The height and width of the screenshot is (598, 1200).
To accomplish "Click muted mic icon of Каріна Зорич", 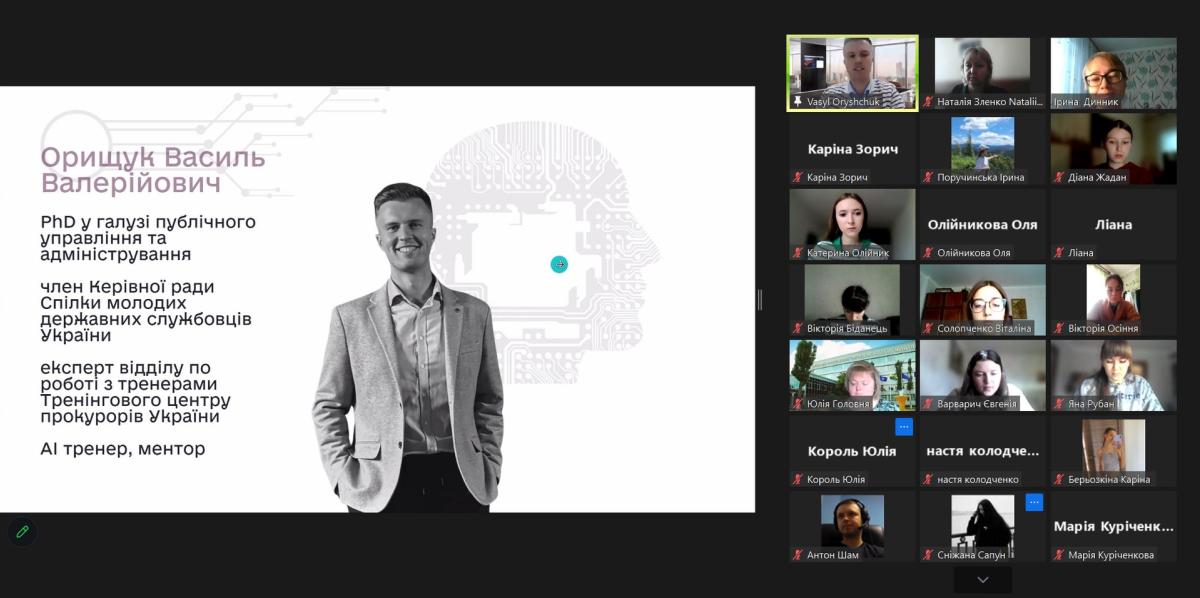I will pyautogui.click(x=797, y=177).
